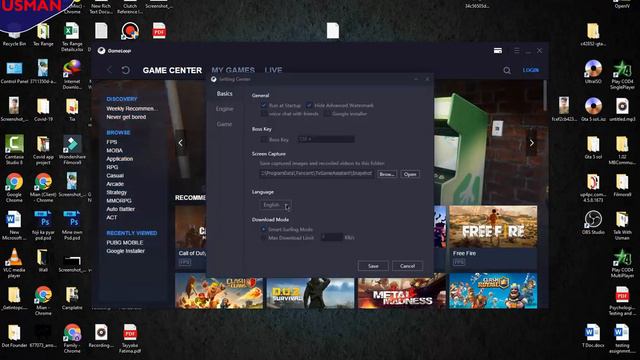This screenshot has height=360, width=640.
Task: Open Clash of Clans game thumbnail
Action: [x=219, y=291]
